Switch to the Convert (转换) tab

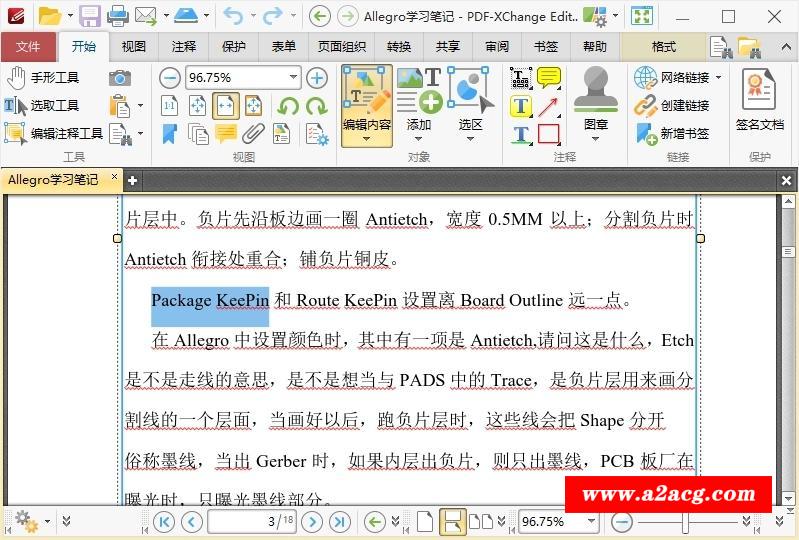398,46
